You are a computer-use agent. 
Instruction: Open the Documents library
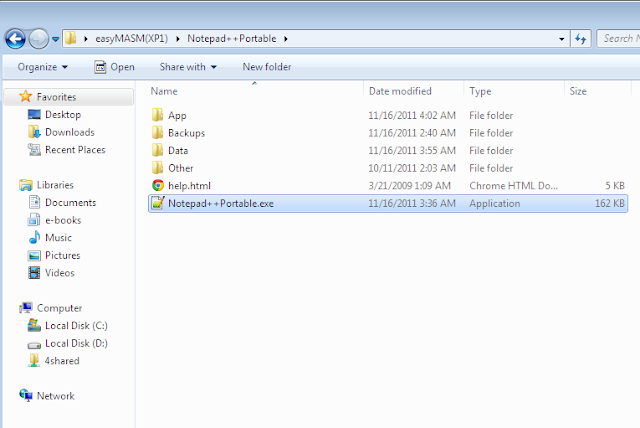[71, 202]
